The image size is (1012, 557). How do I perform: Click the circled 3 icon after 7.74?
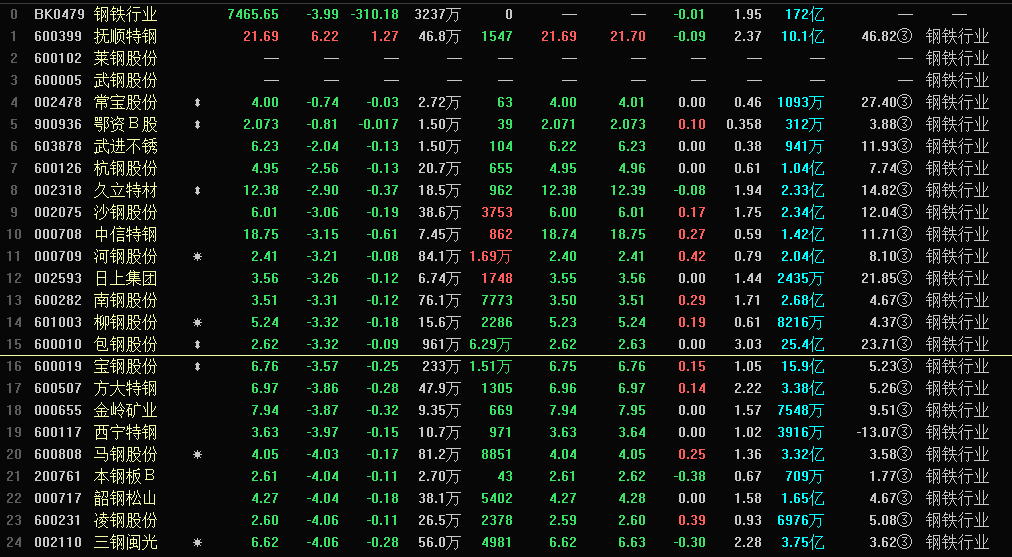point(905,168)
